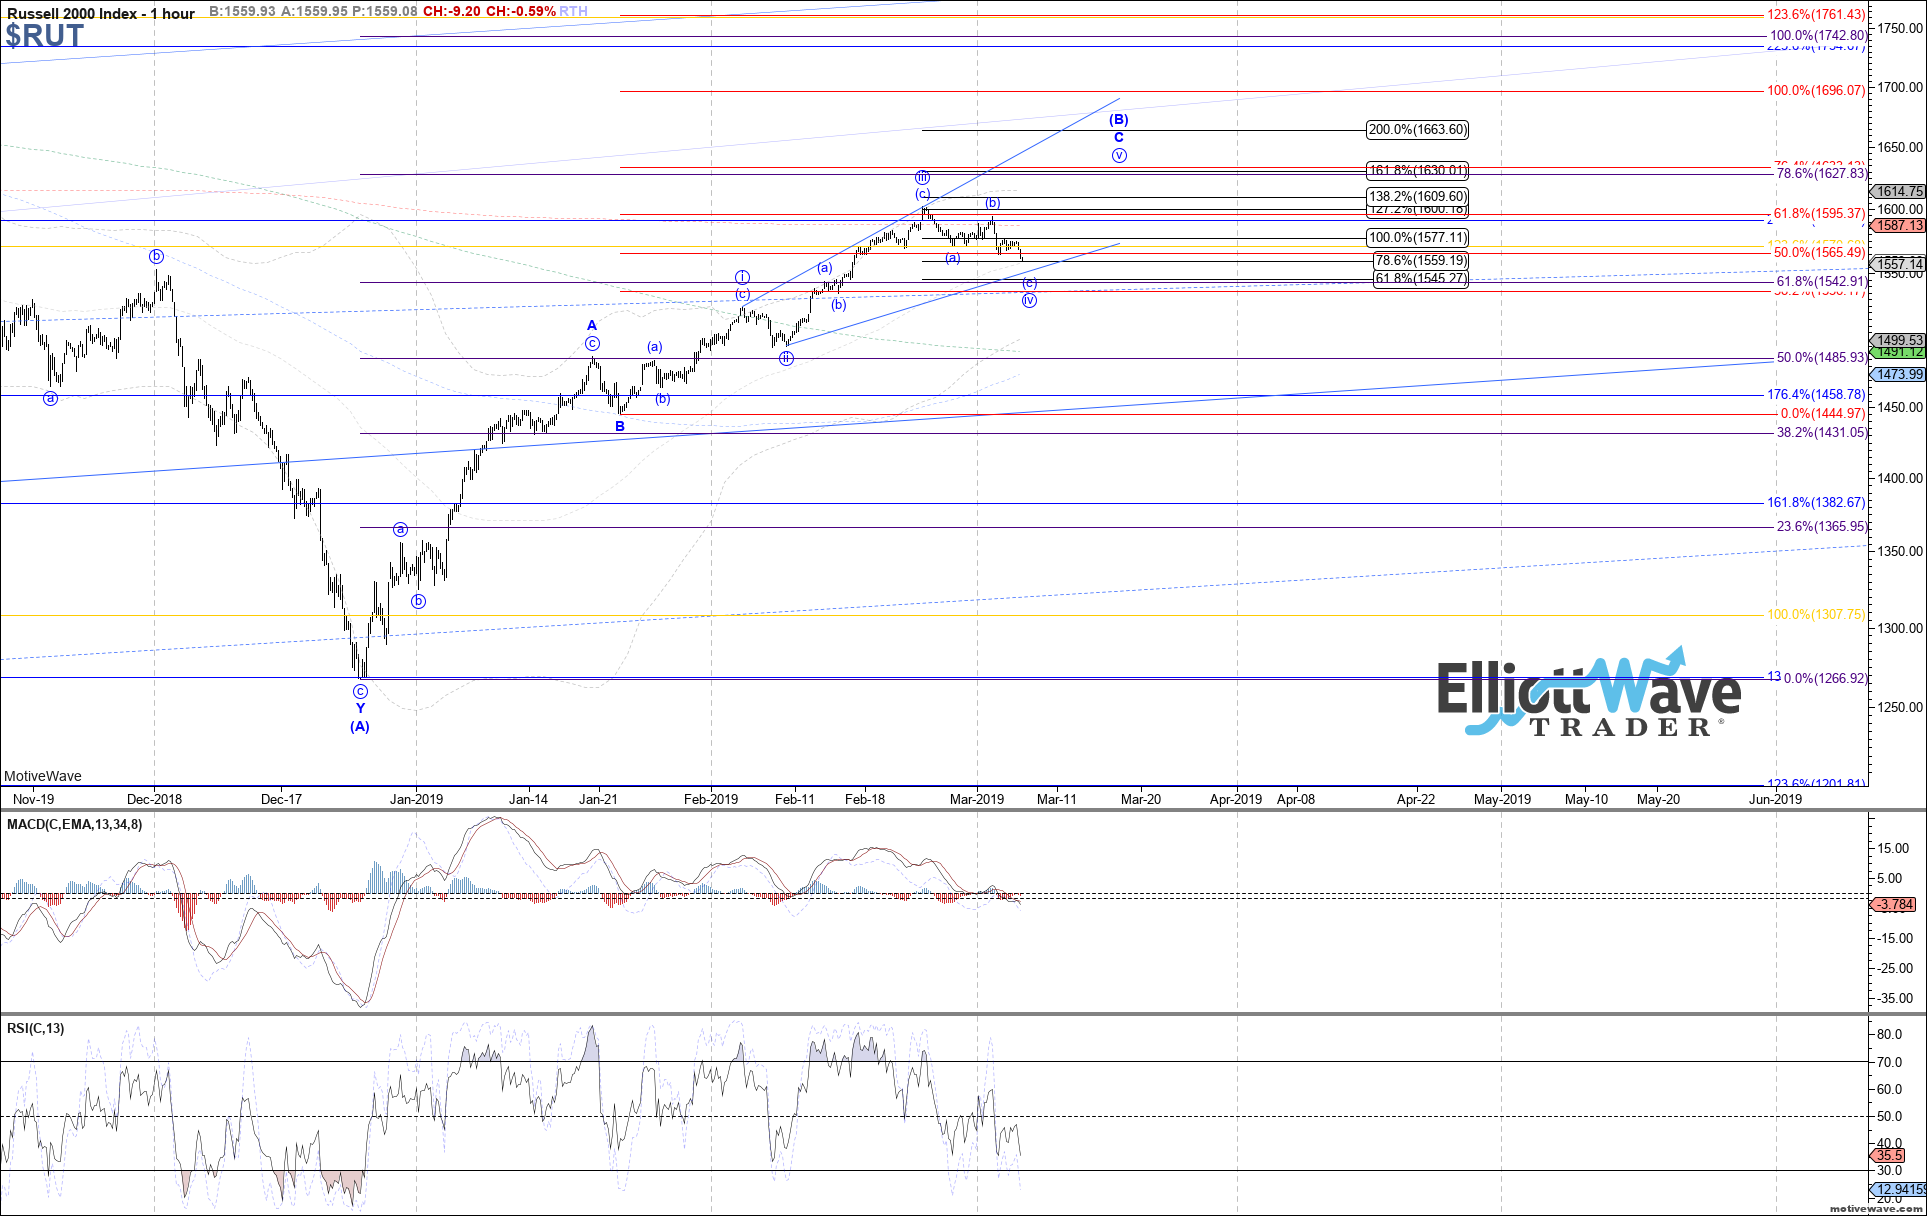Click the red 0.0%(1444.97) level label
This screenshot has height=1216, width=1927.
(1823, 414)
